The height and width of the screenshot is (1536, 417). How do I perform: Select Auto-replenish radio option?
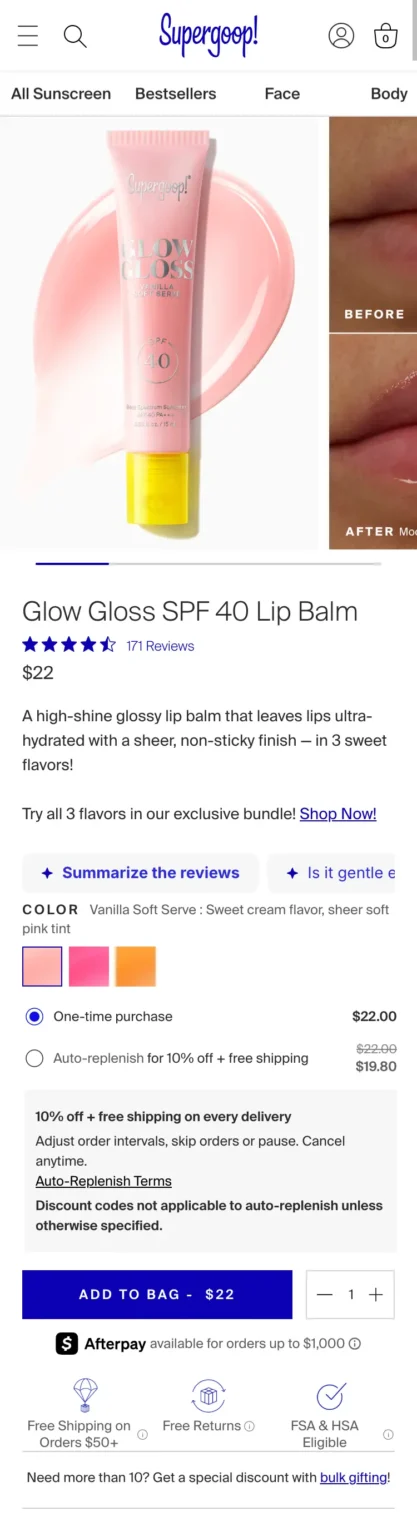click(35, 1058)
